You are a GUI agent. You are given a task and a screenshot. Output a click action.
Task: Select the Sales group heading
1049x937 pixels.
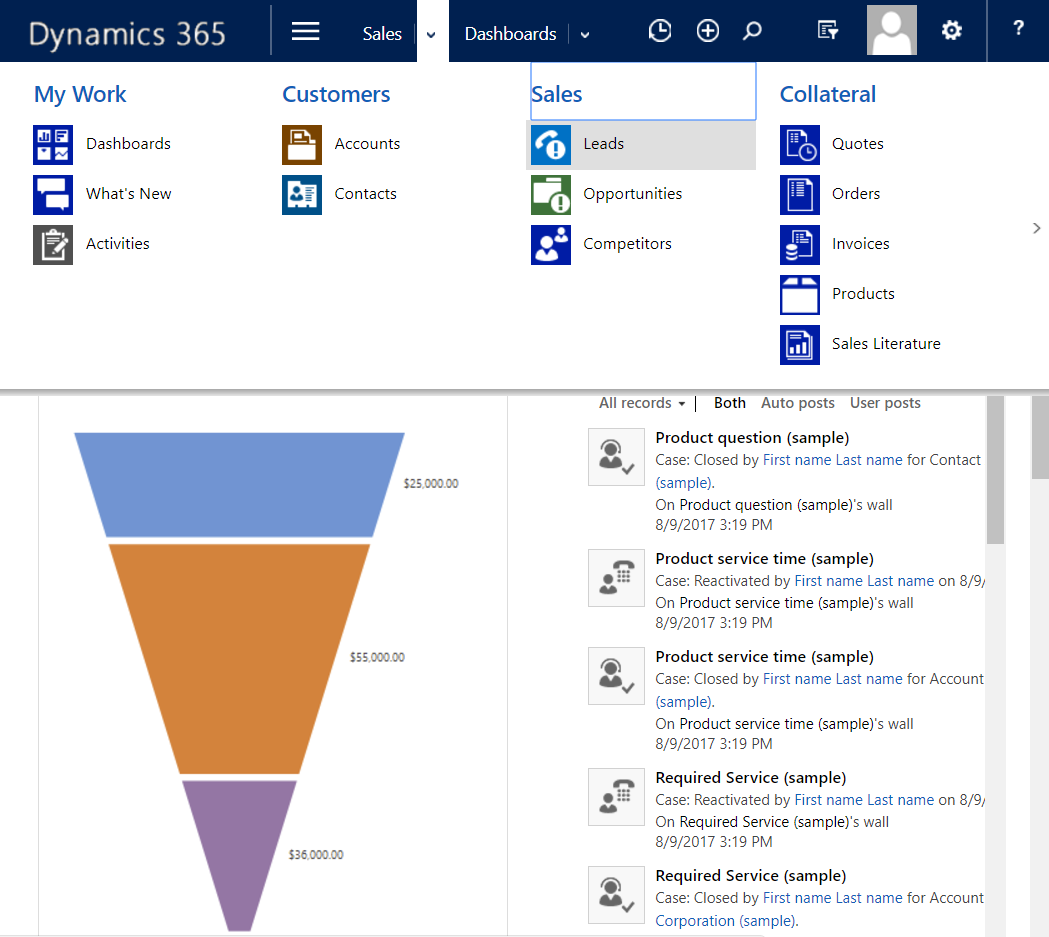click(557, 94)
